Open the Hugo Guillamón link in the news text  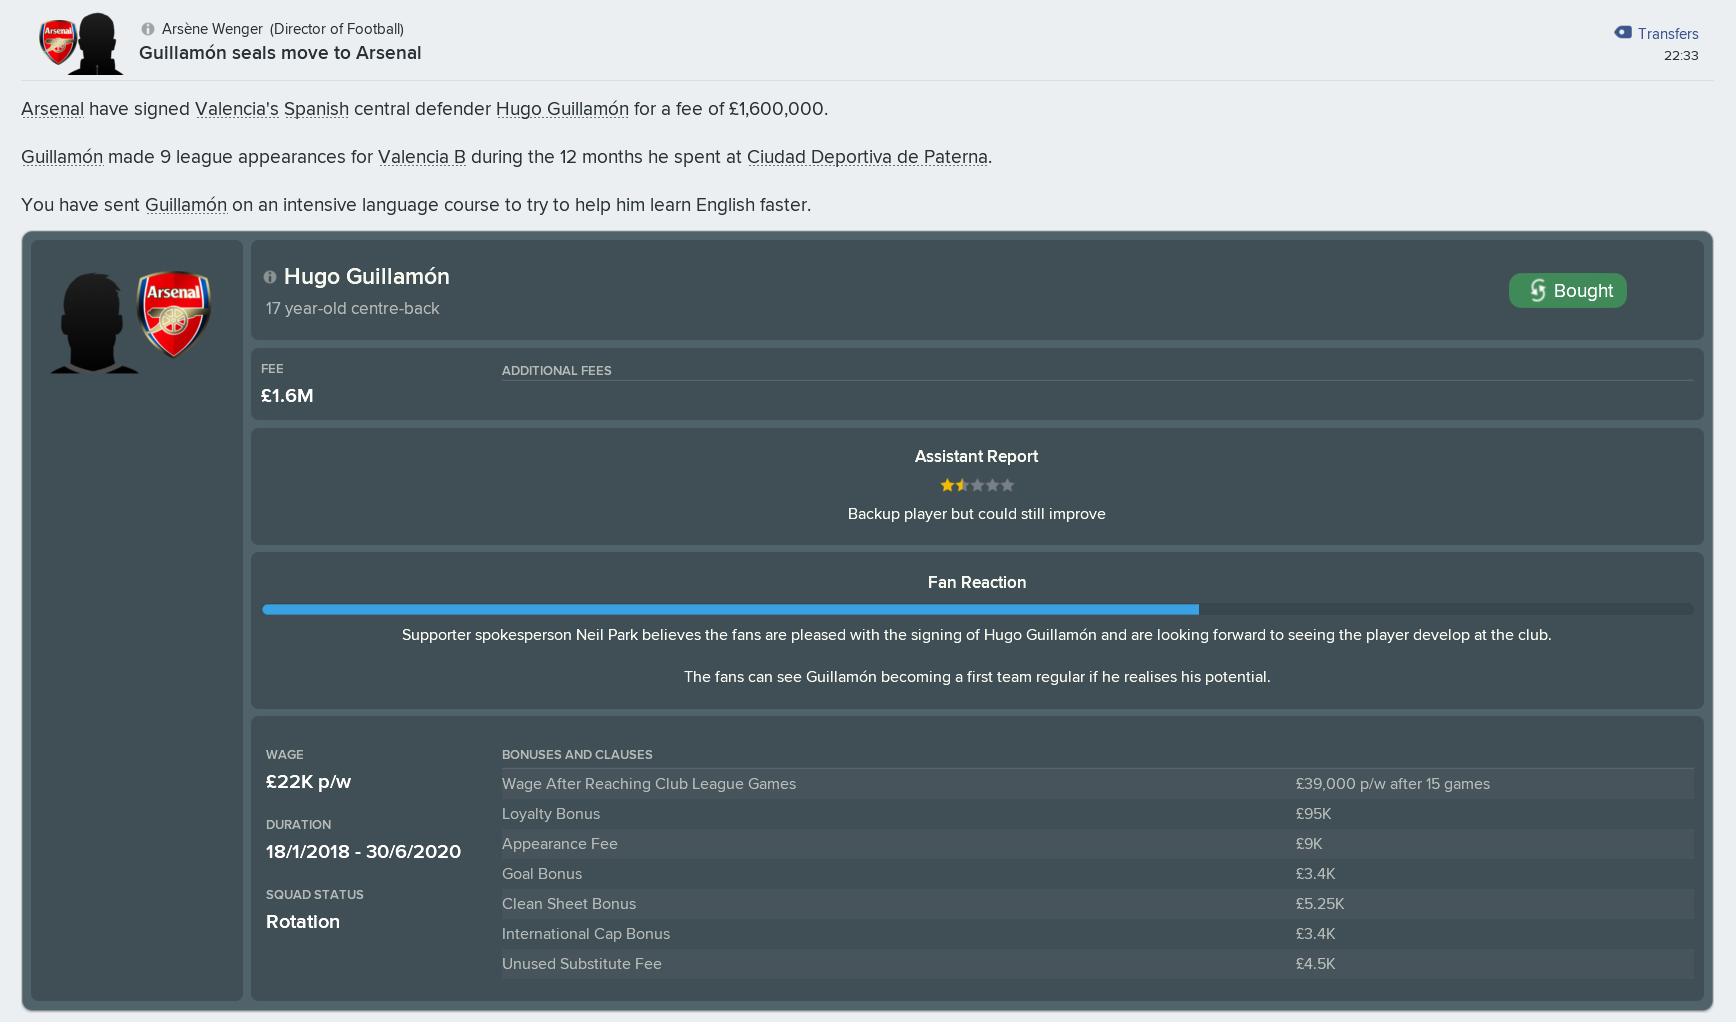[x=562, y=109]
